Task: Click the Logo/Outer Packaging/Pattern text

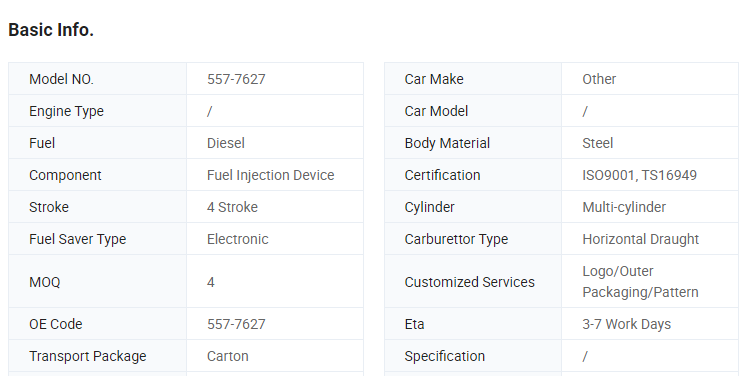Action: click(640, 281)
